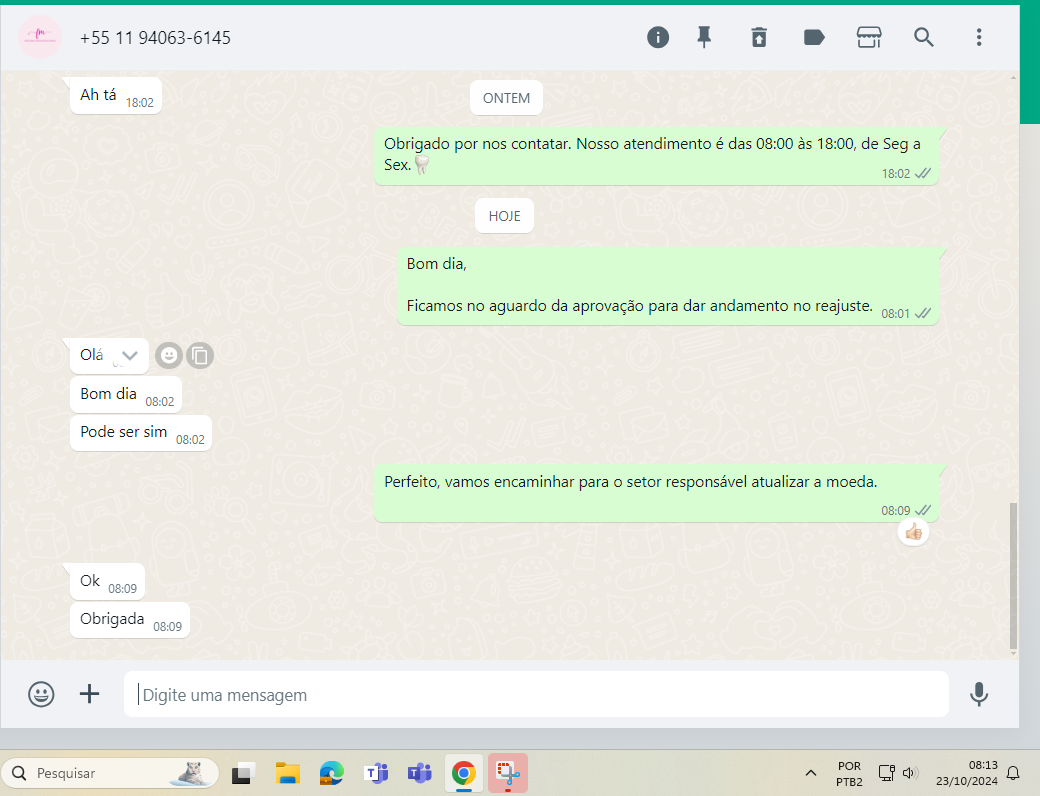Screen dimensions: 1040x796
Task: Open the label tag icon
Action: tap(814, 37)
